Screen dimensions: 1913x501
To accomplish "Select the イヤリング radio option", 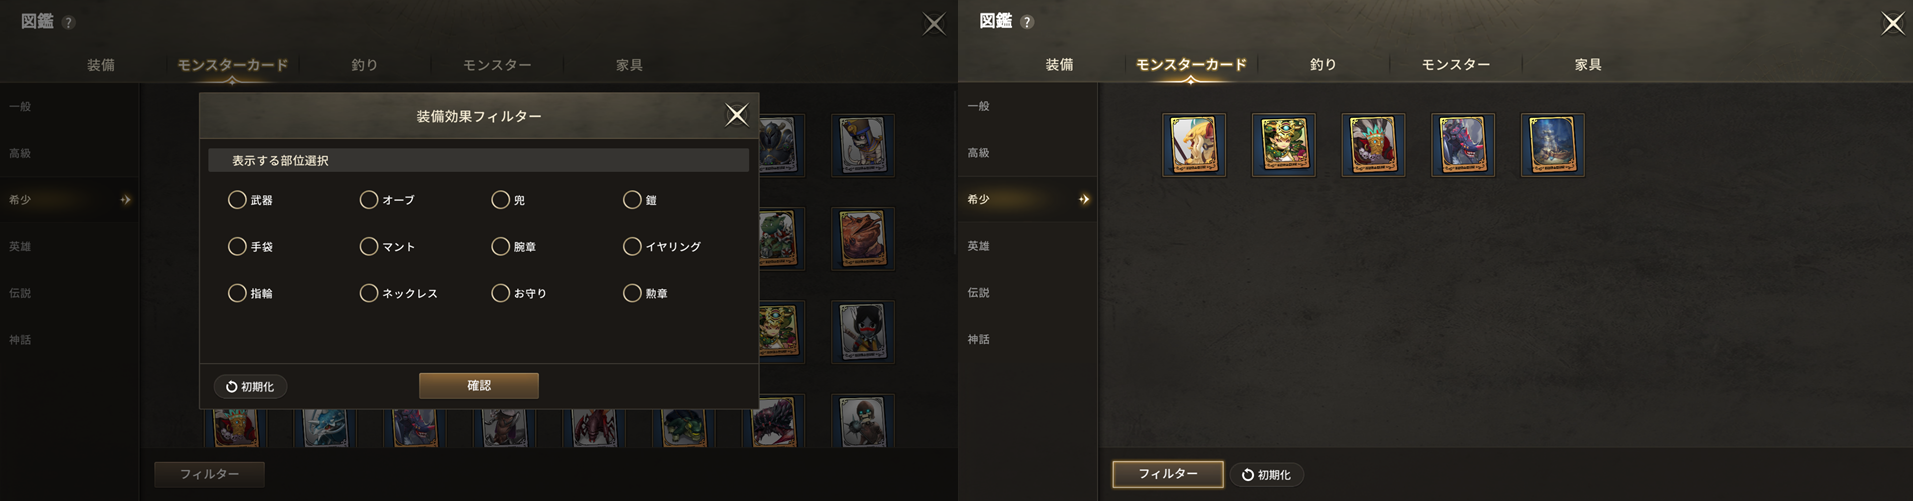I will (662, 246).
